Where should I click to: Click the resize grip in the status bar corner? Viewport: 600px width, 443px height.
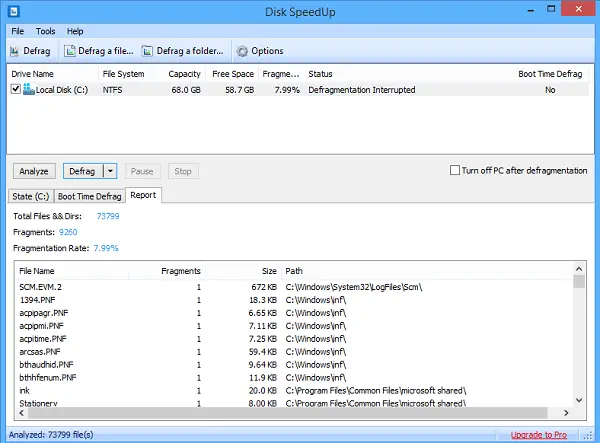click(x=589, y=435)
